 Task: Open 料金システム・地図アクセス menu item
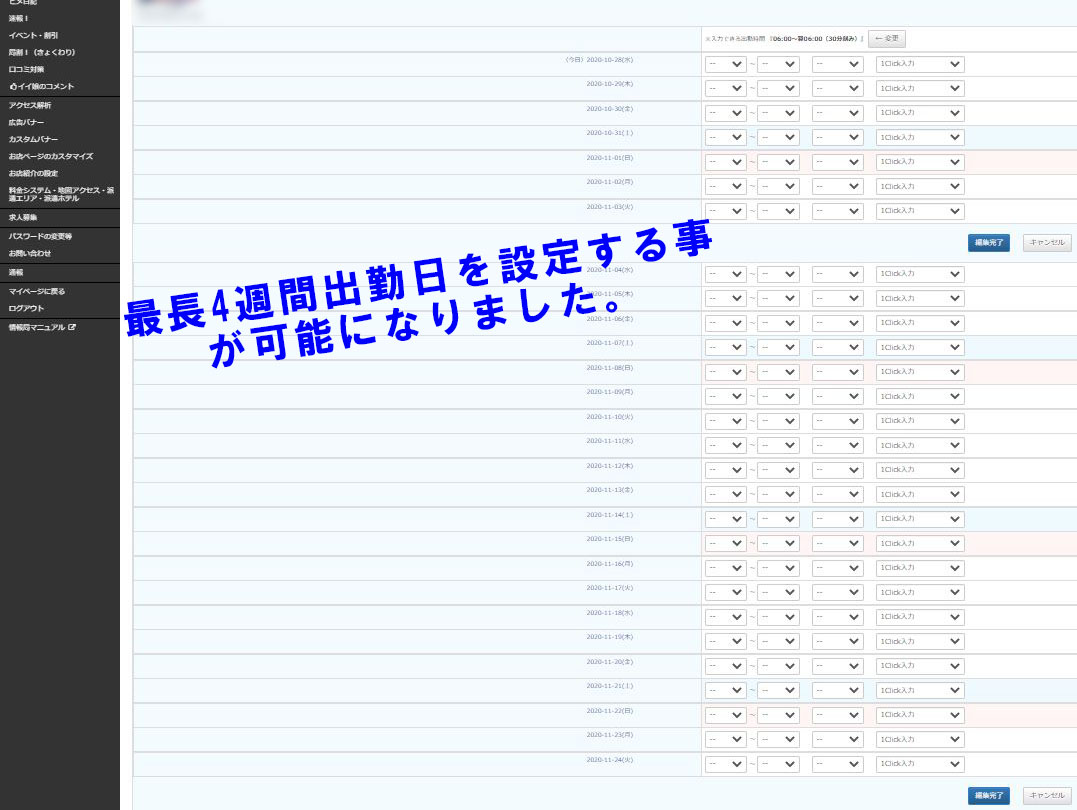click(61, 194)
